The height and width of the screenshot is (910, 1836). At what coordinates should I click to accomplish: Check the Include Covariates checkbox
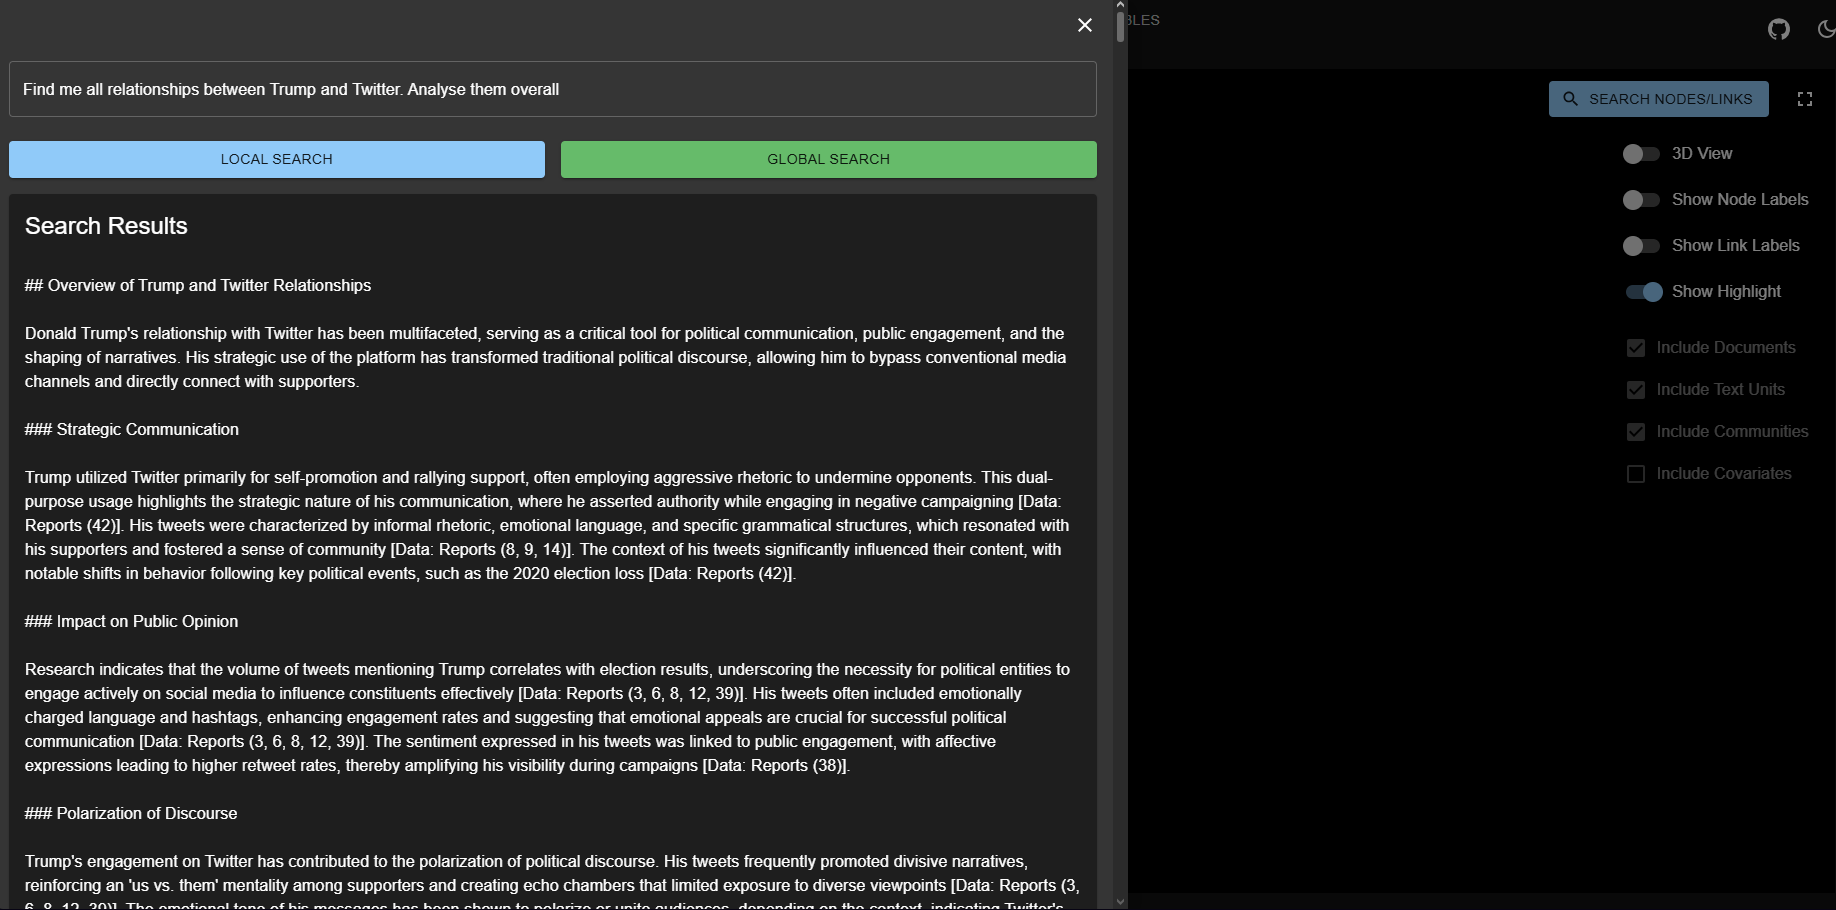click(1636, 474)
